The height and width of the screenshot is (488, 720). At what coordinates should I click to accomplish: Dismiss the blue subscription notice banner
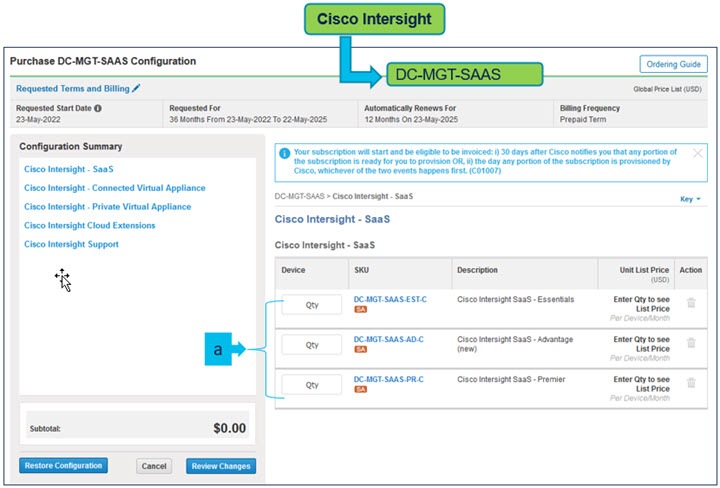pyautogui.click(x=697, y=153)
